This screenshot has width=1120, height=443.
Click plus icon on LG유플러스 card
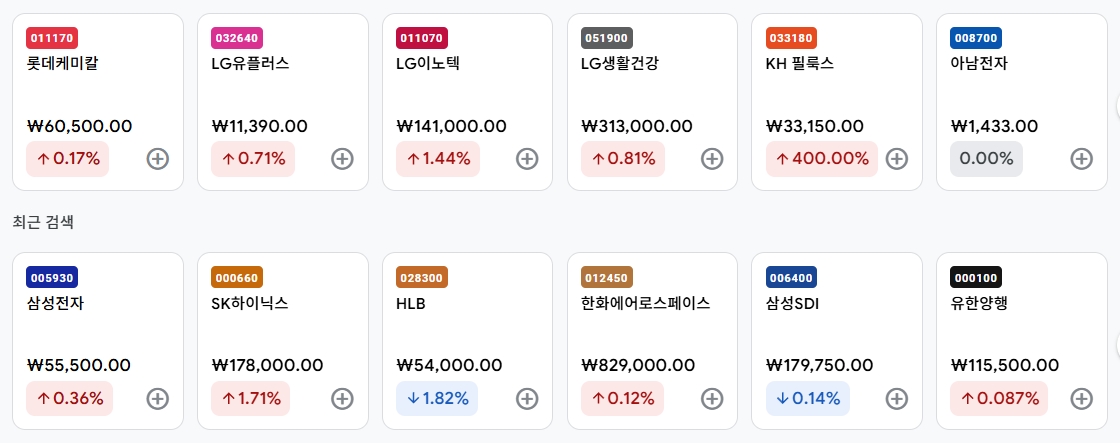point(342,159)
